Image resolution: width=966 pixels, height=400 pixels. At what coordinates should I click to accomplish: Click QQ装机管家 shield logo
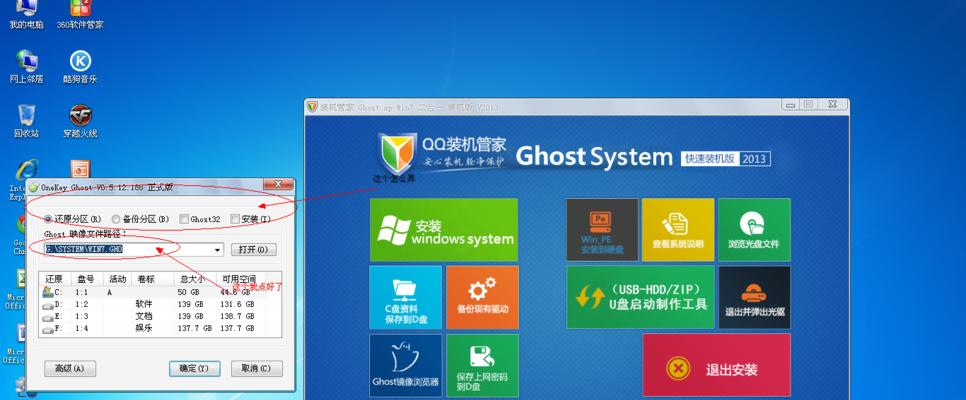coord(396,153)
